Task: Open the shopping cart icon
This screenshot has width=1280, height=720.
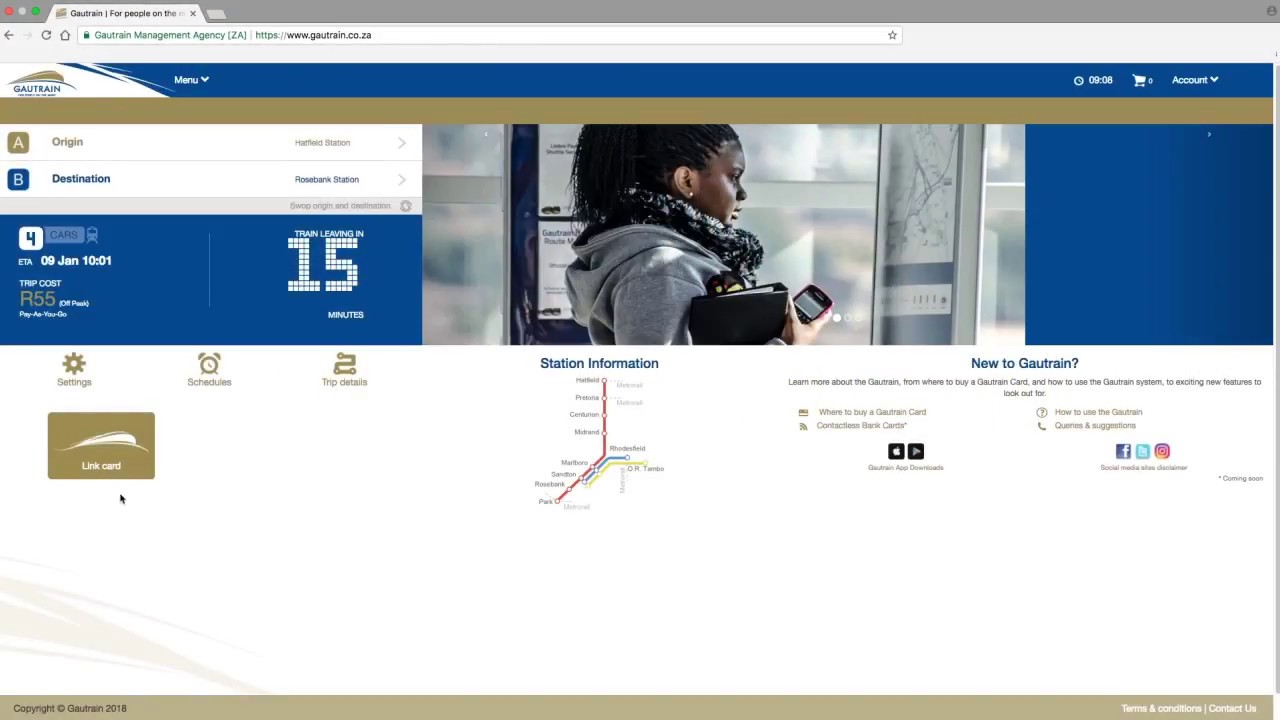Action: [x=1139, y=80]
